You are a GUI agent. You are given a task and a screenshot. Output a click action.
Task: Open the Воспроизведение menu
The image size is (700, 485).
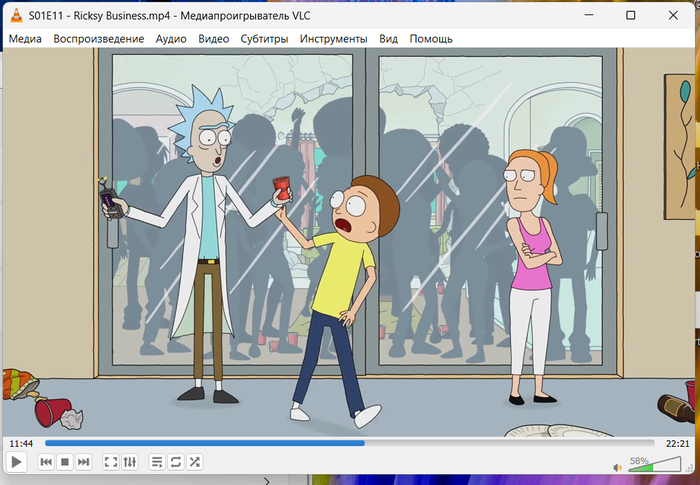tap(99, 39)
